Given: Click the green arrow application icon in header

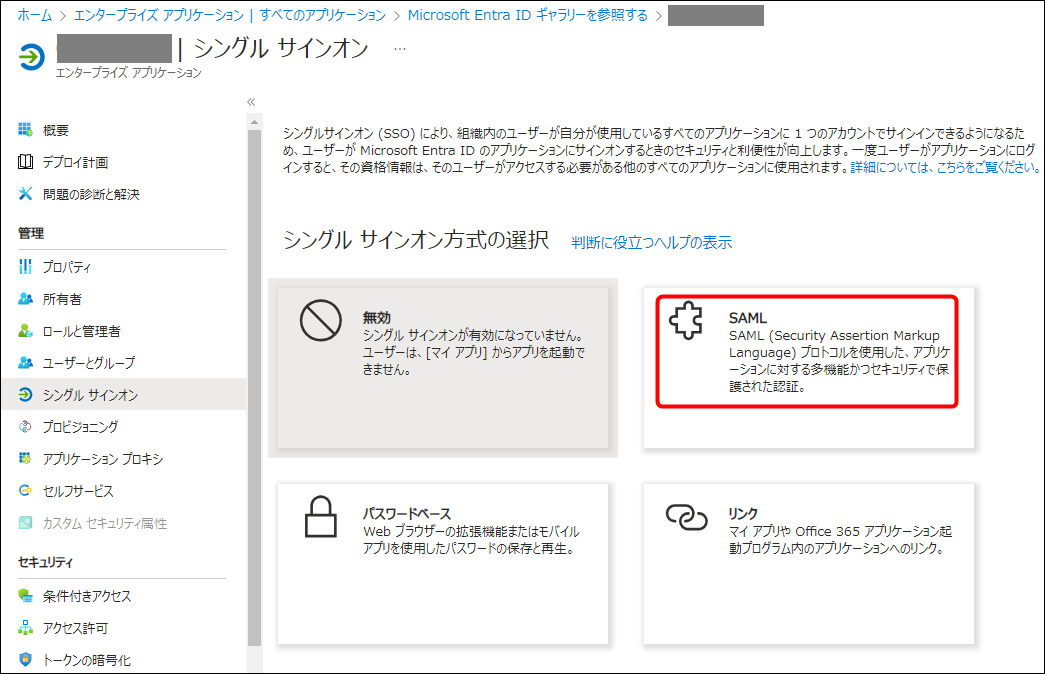Looking at the screenshot, I should pos(31,57).
